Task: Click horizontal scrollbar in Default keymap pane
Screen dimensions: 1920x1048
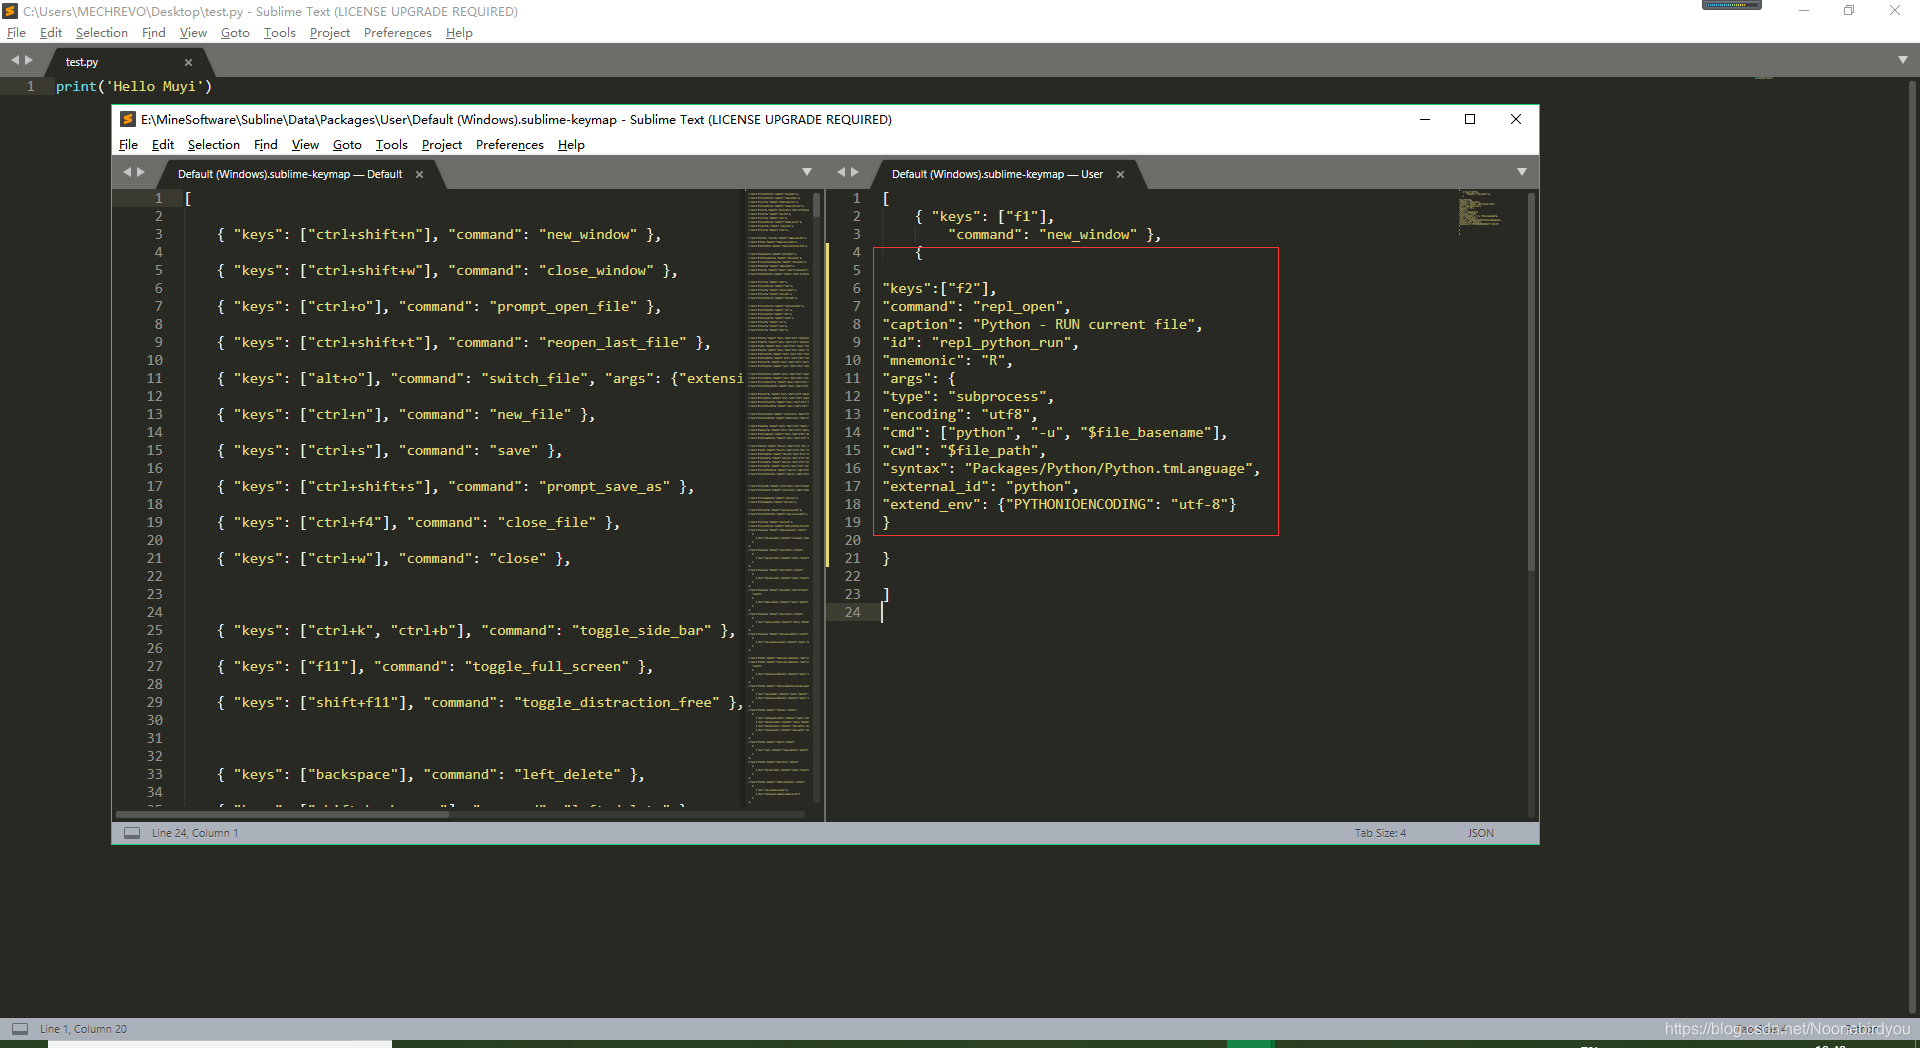Action: [x=284, y=814]
